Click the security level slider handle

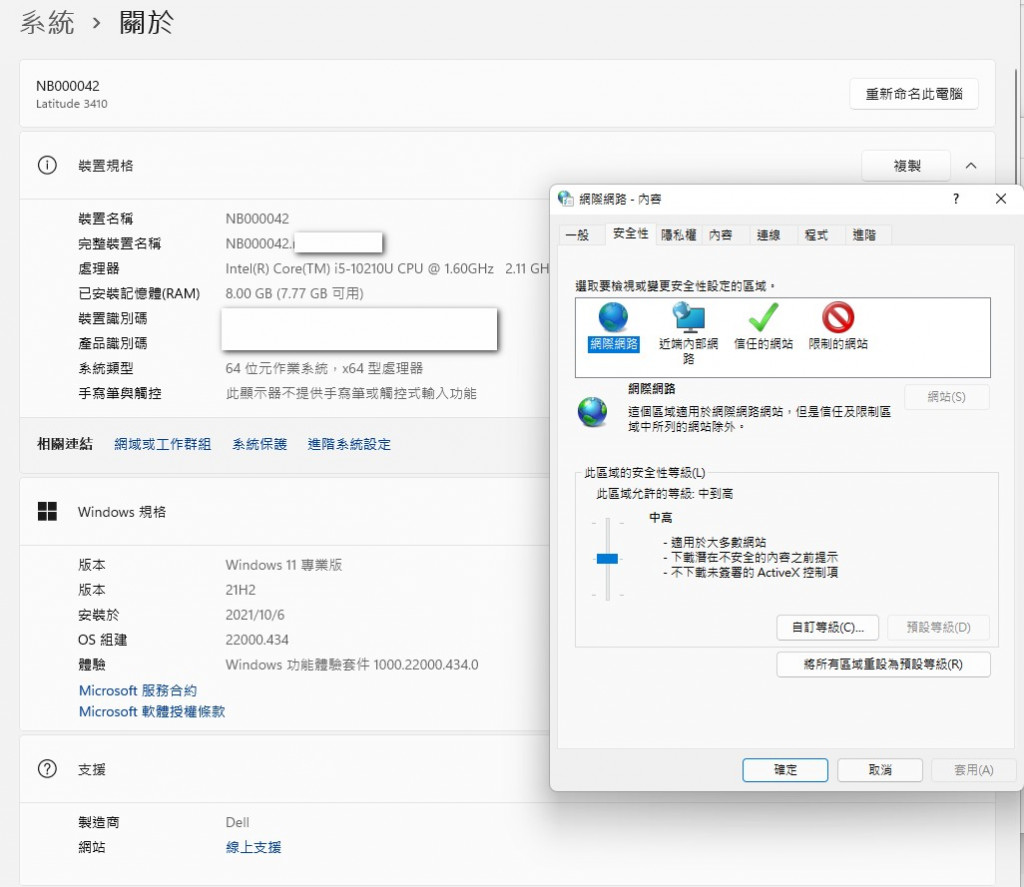tap(607, 558)
